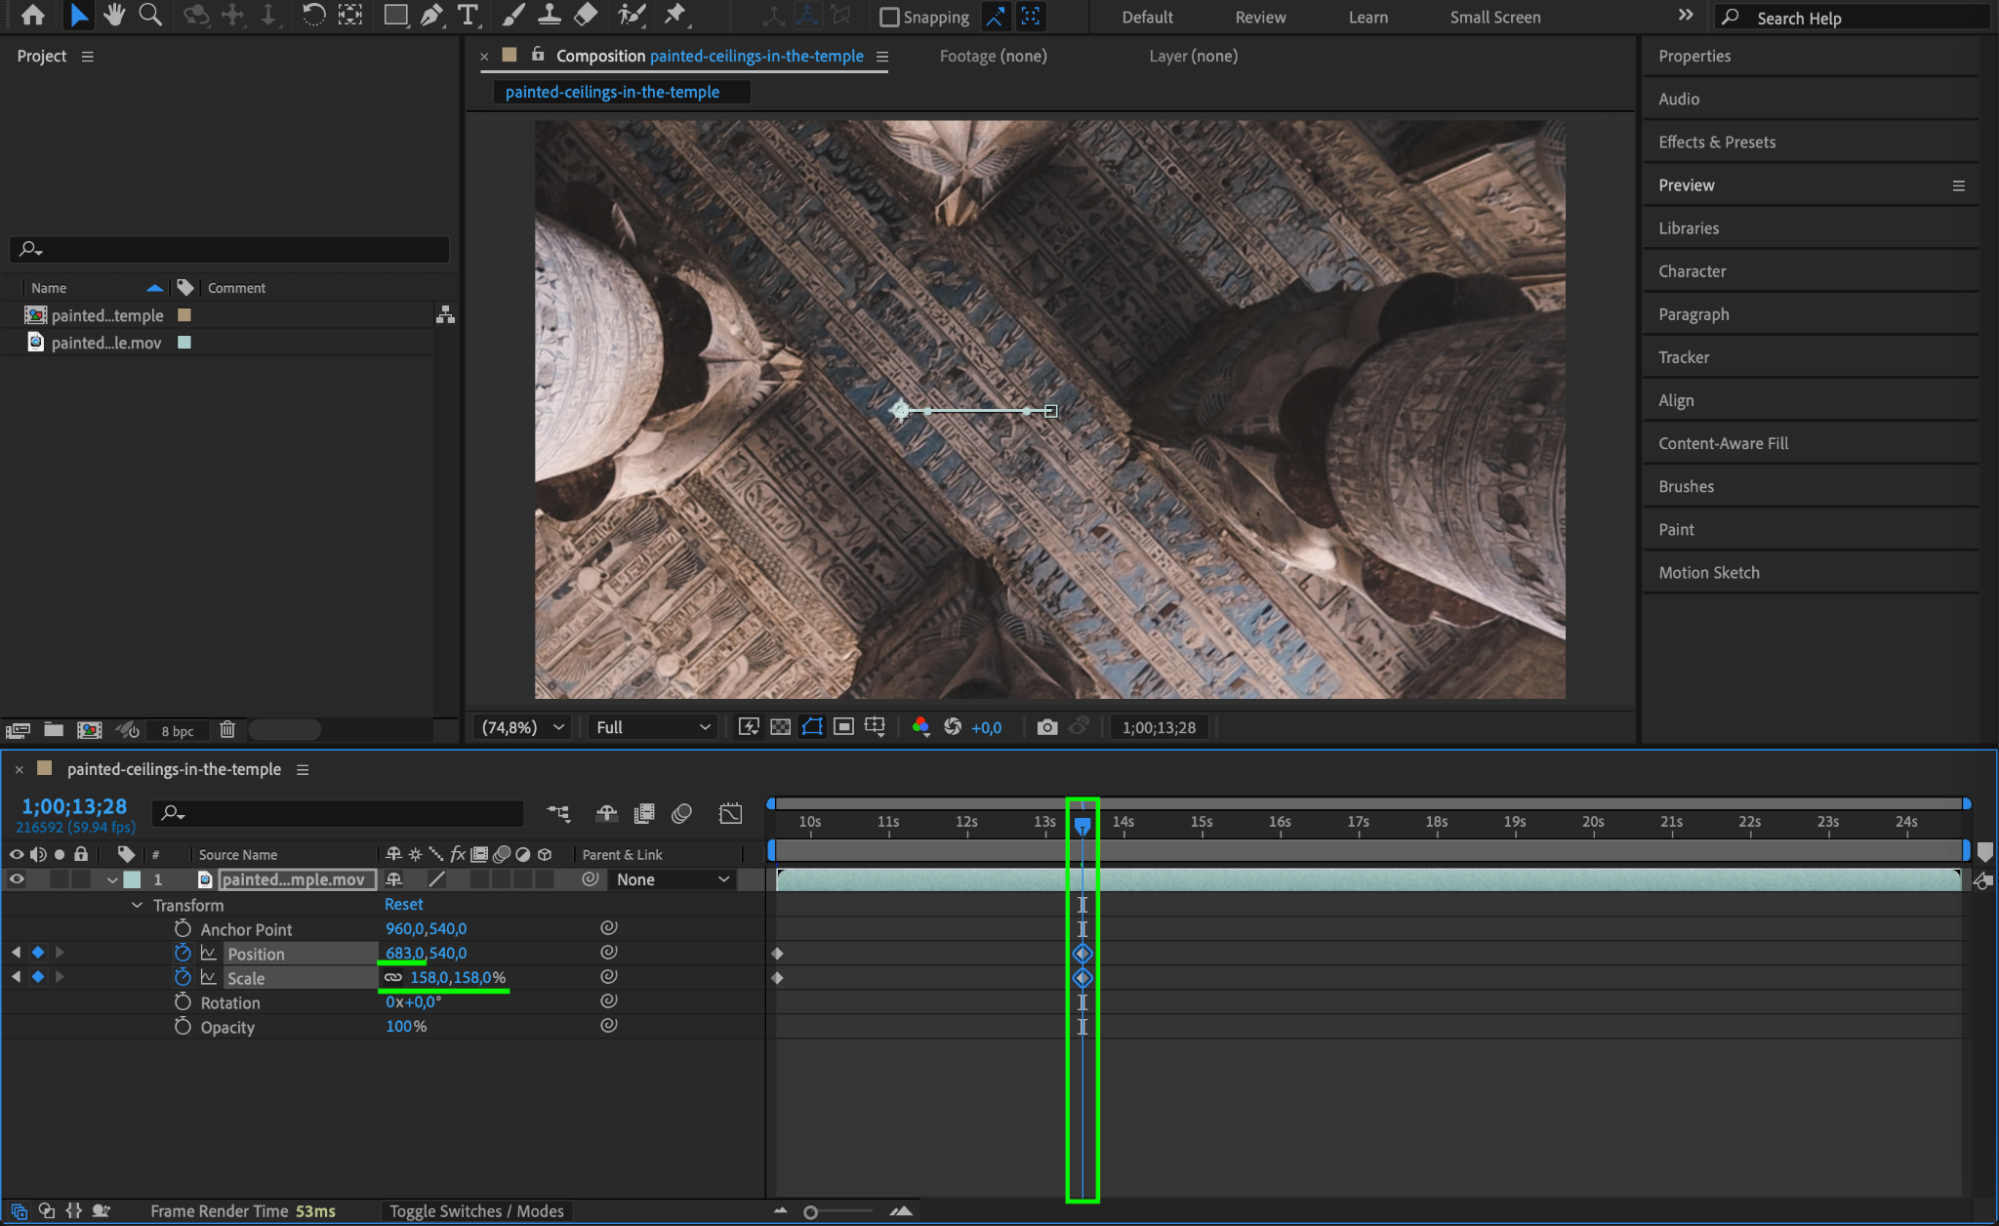Screen dimensions: 1999x1226
Task: Click the timeline zoom slider
Action: [811, 1212]
